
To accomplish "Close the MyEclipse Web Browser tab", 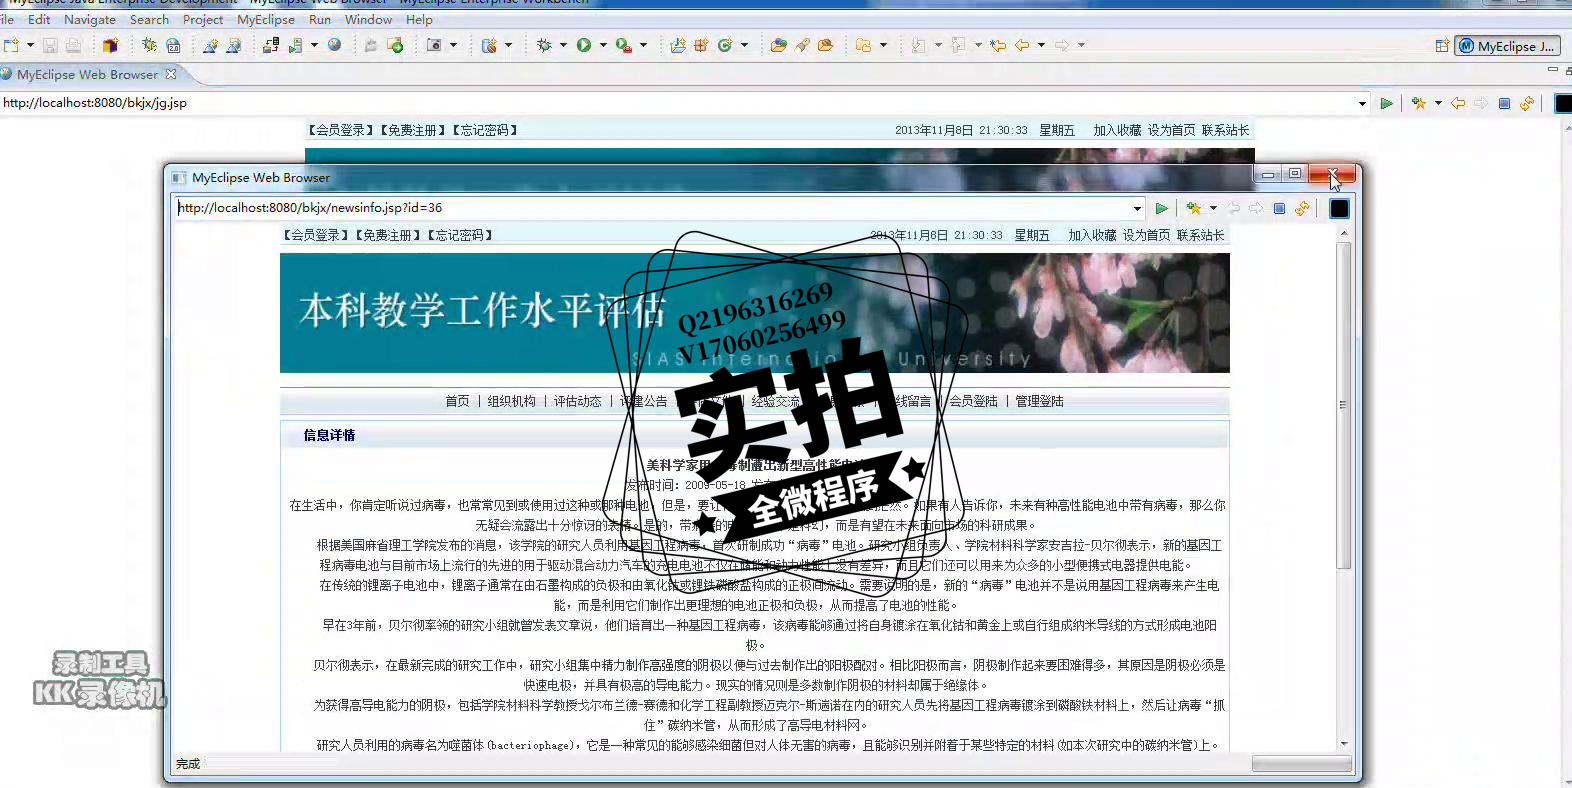I will coord(171,74).
